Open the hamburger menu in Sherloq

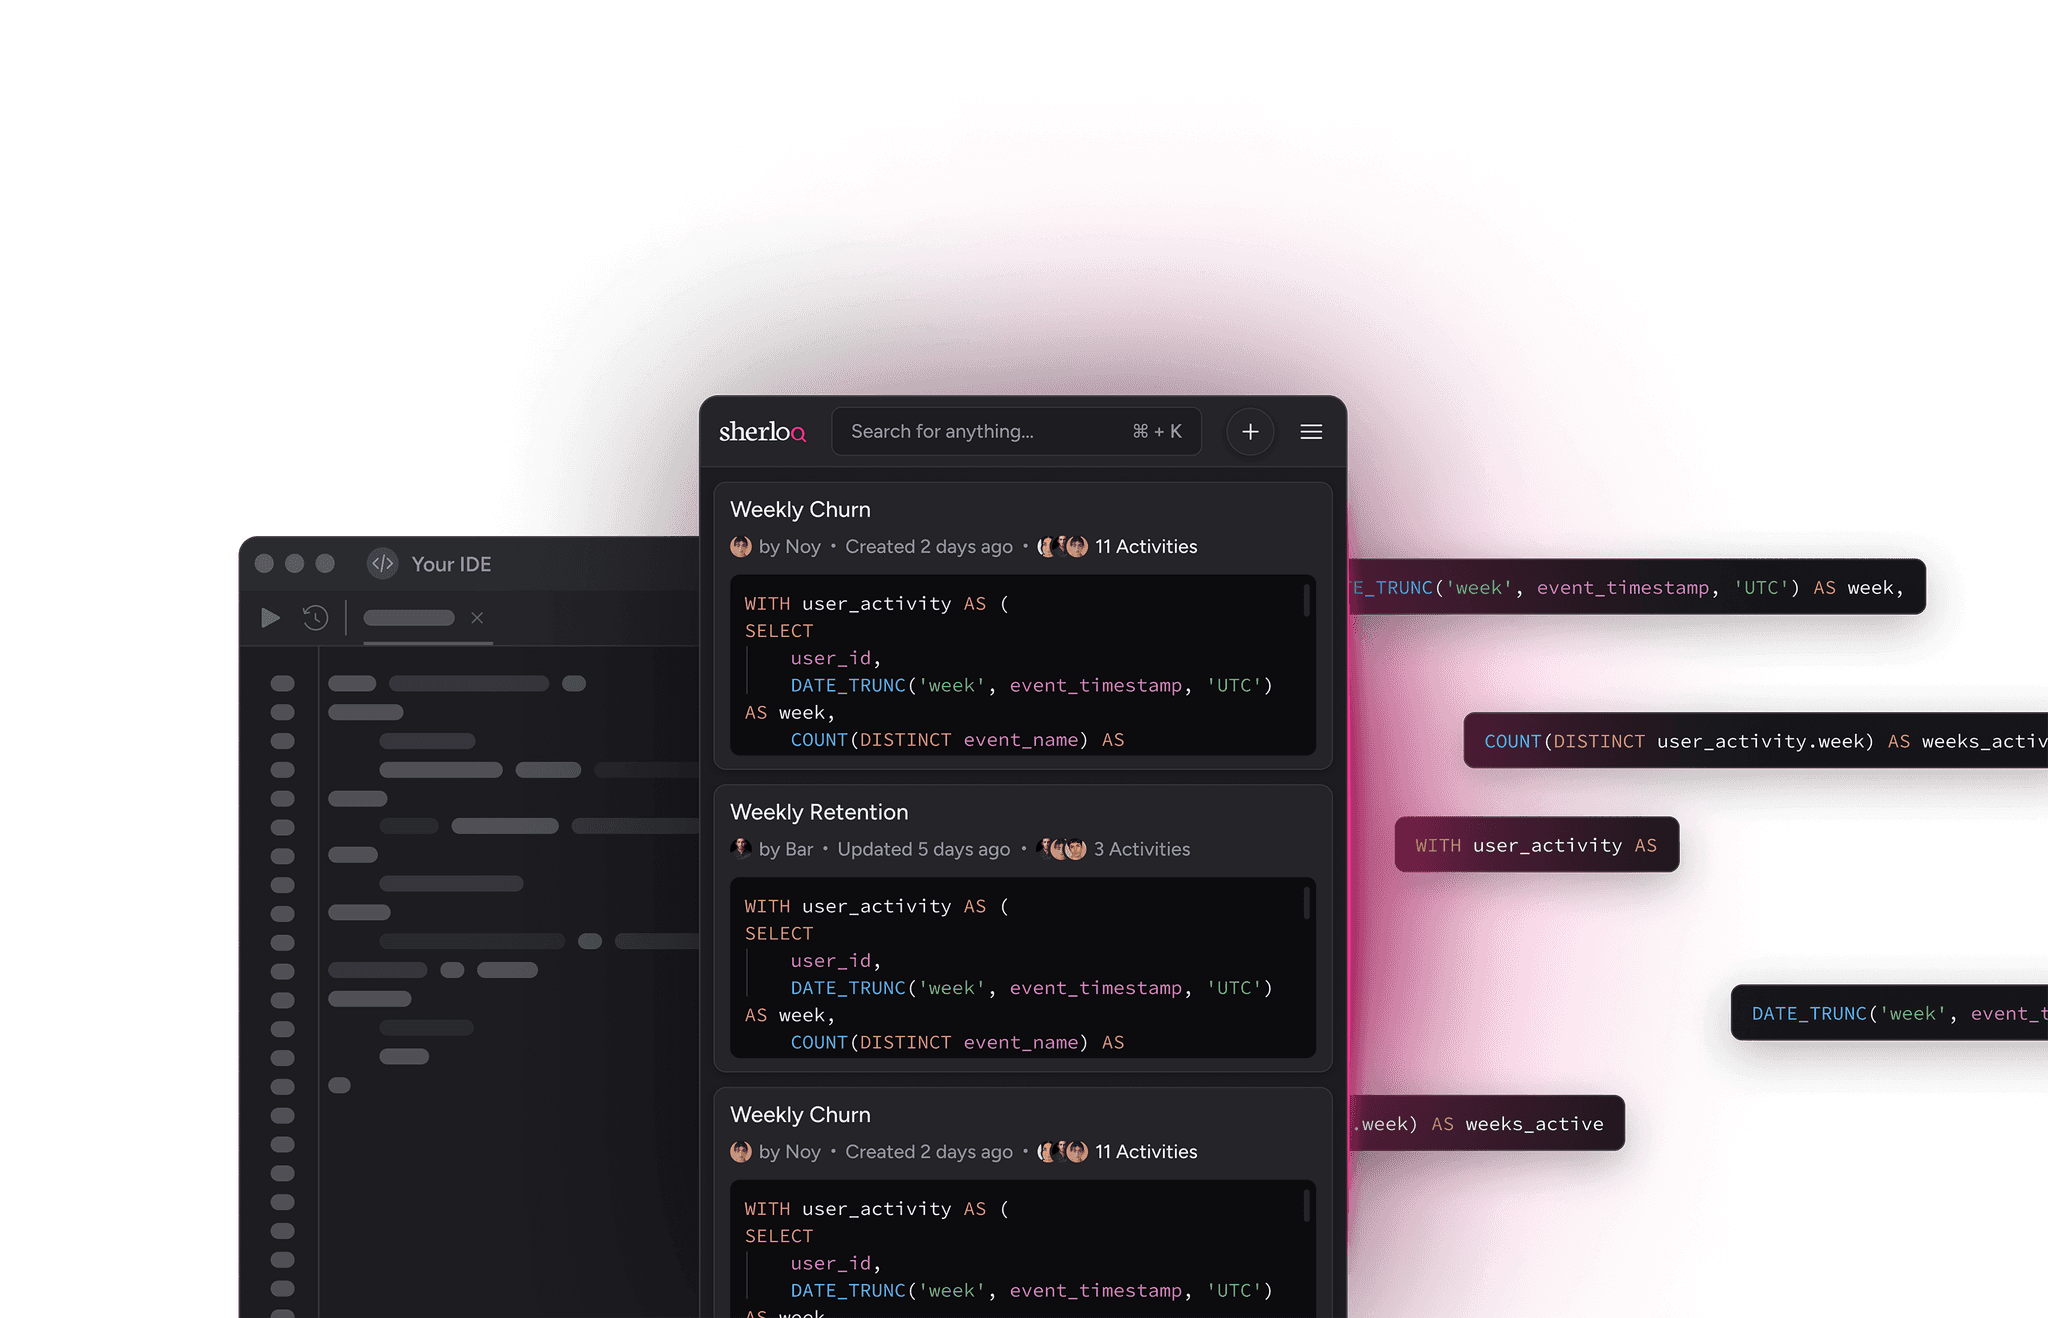[x=1310, y=431]
